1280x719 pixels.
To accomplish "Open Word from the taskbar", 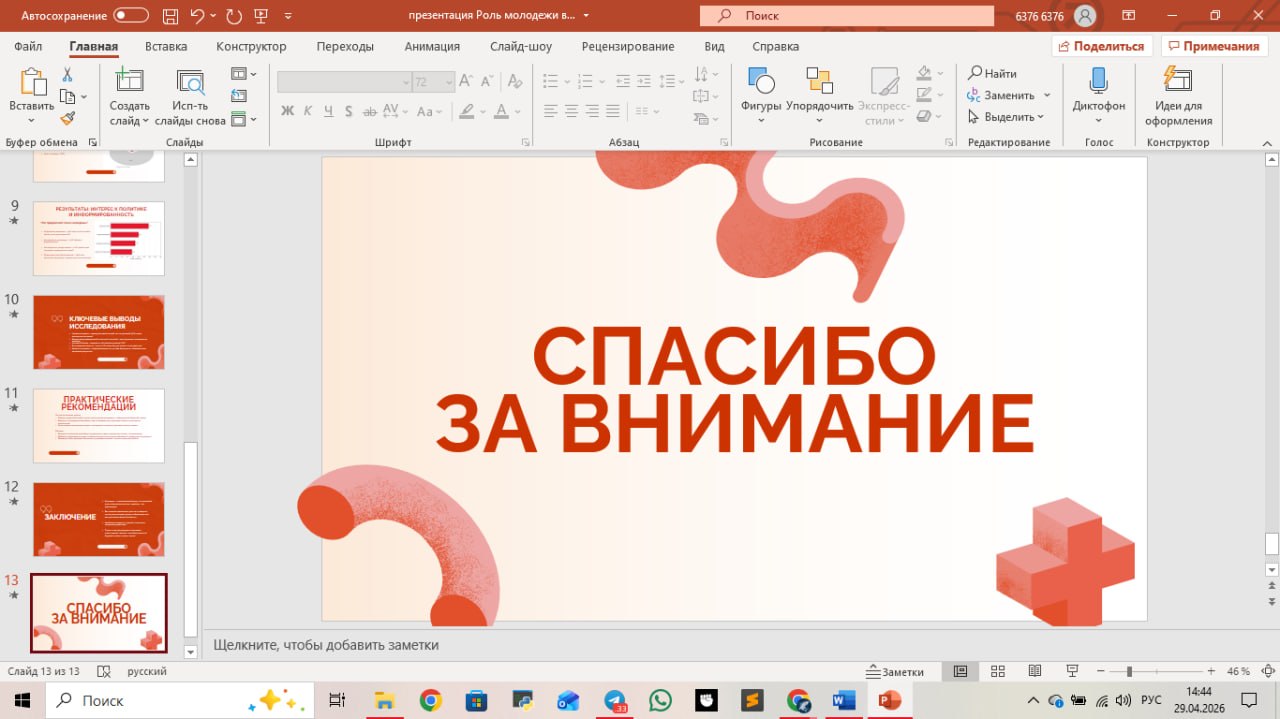I will 843,700.
